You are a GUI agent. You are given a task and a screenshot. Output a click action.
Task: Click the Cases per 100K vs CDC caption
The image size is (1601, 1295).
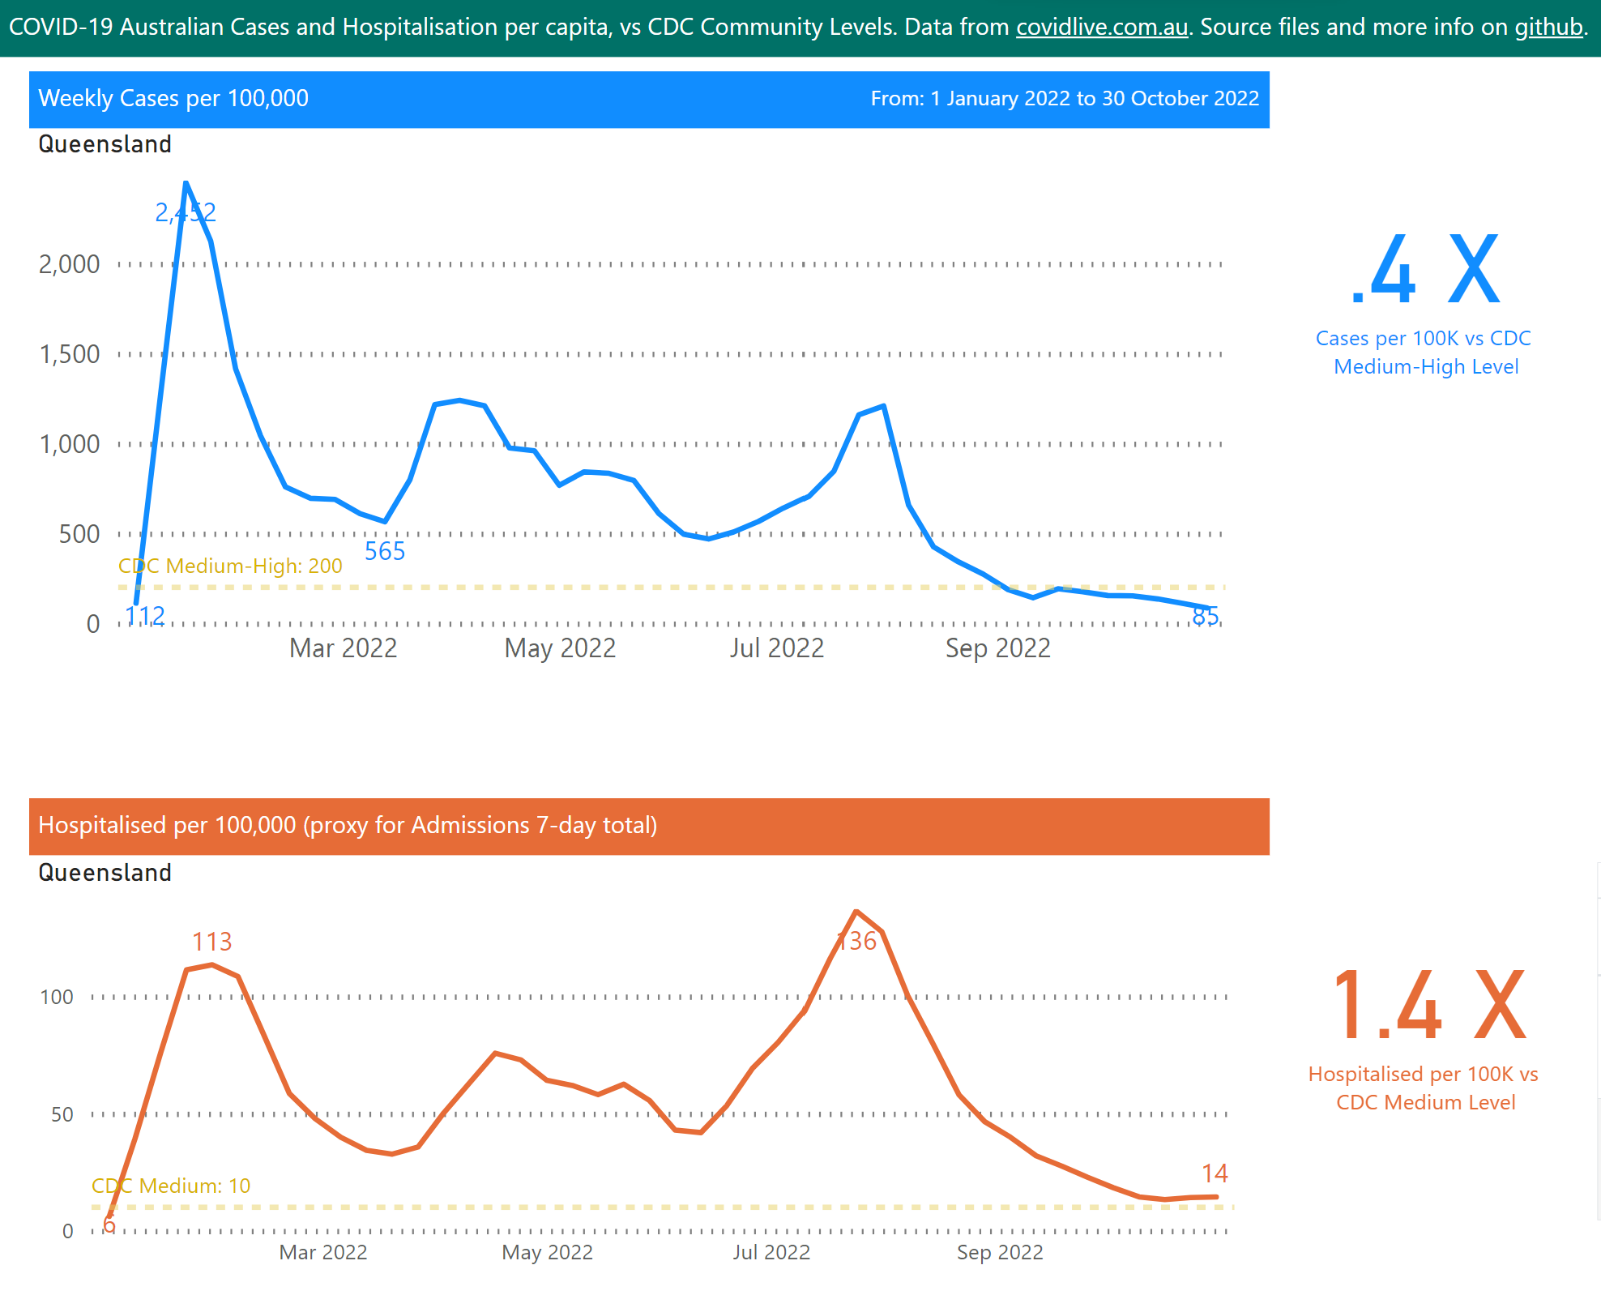(1424, 352)
